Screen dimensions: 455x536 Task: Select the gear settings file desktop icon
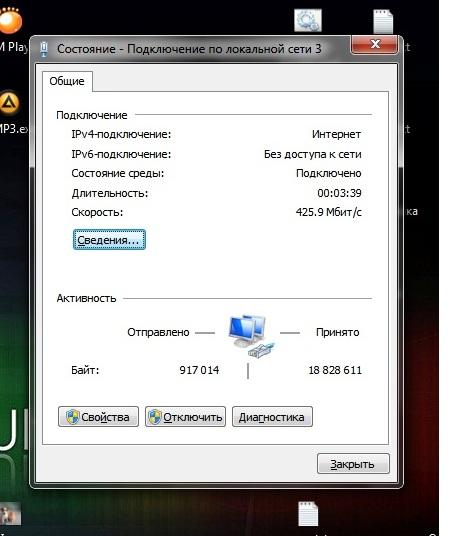(308, 20)
